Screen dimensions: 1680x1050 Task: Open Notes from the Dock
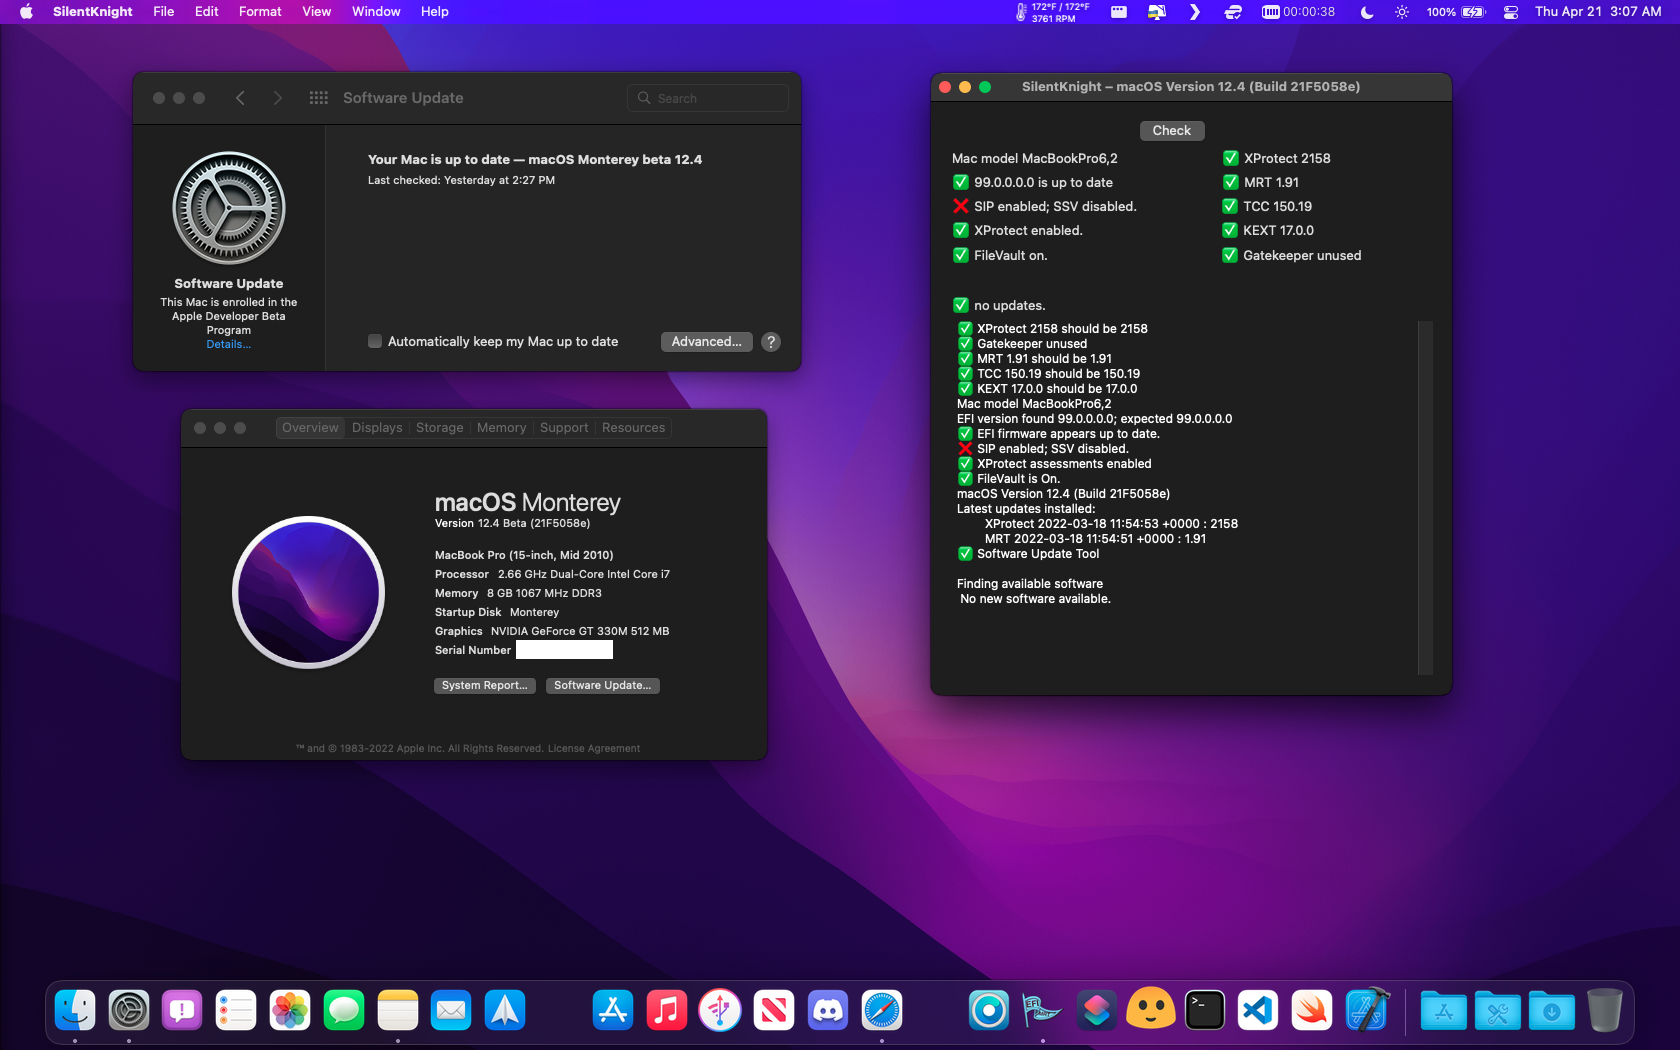[x=398, y=1010]
